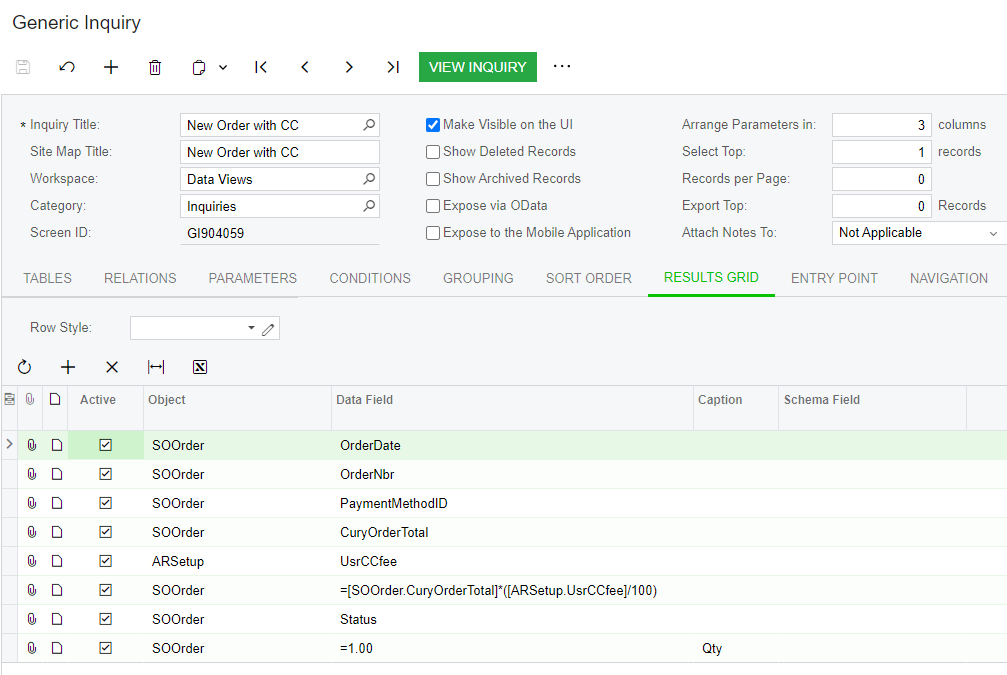Open the Sort Order tab
Image resolution: width=1007 pixels, height=675 pixels.
[x=588, y=278]
